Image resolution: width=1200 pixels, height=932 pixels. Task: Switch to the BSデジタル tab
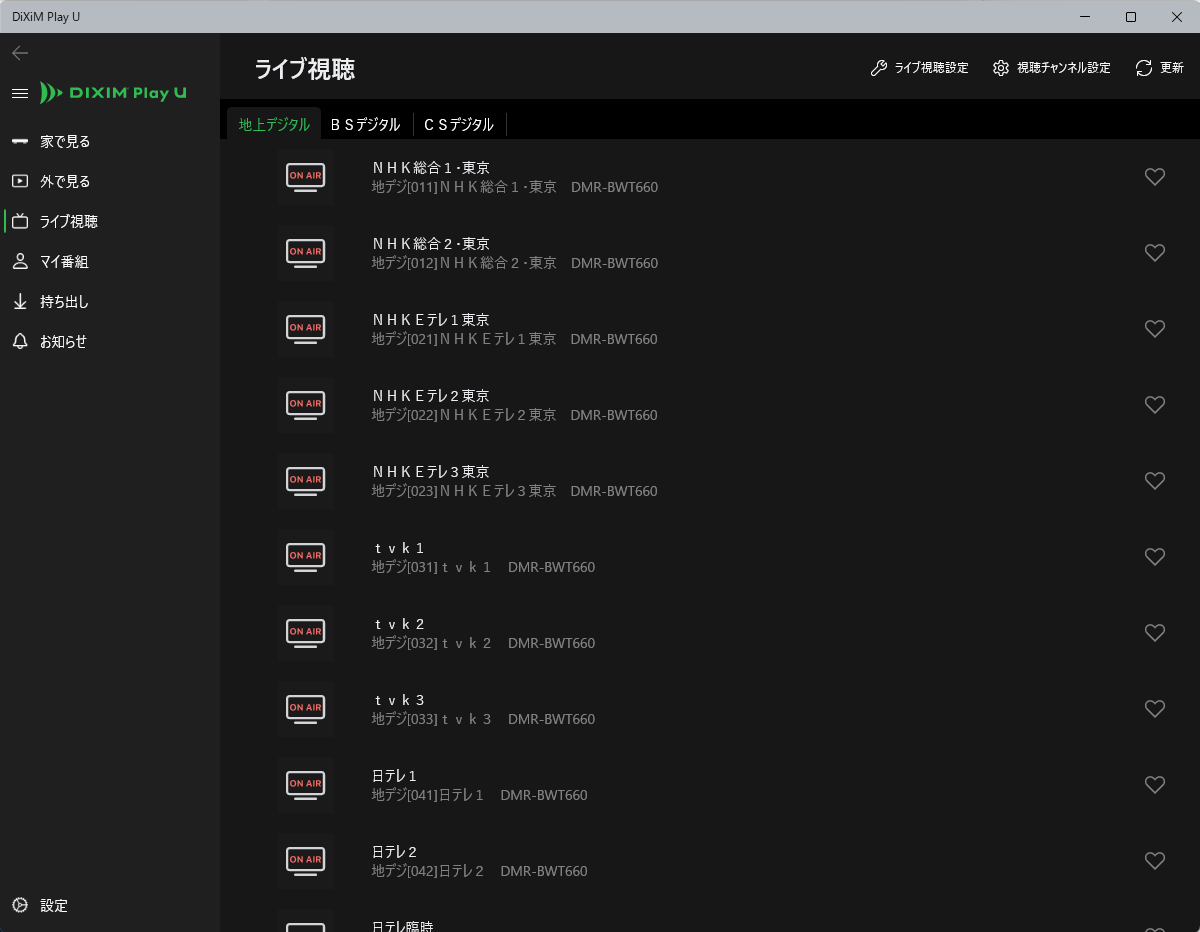point(365,125)
